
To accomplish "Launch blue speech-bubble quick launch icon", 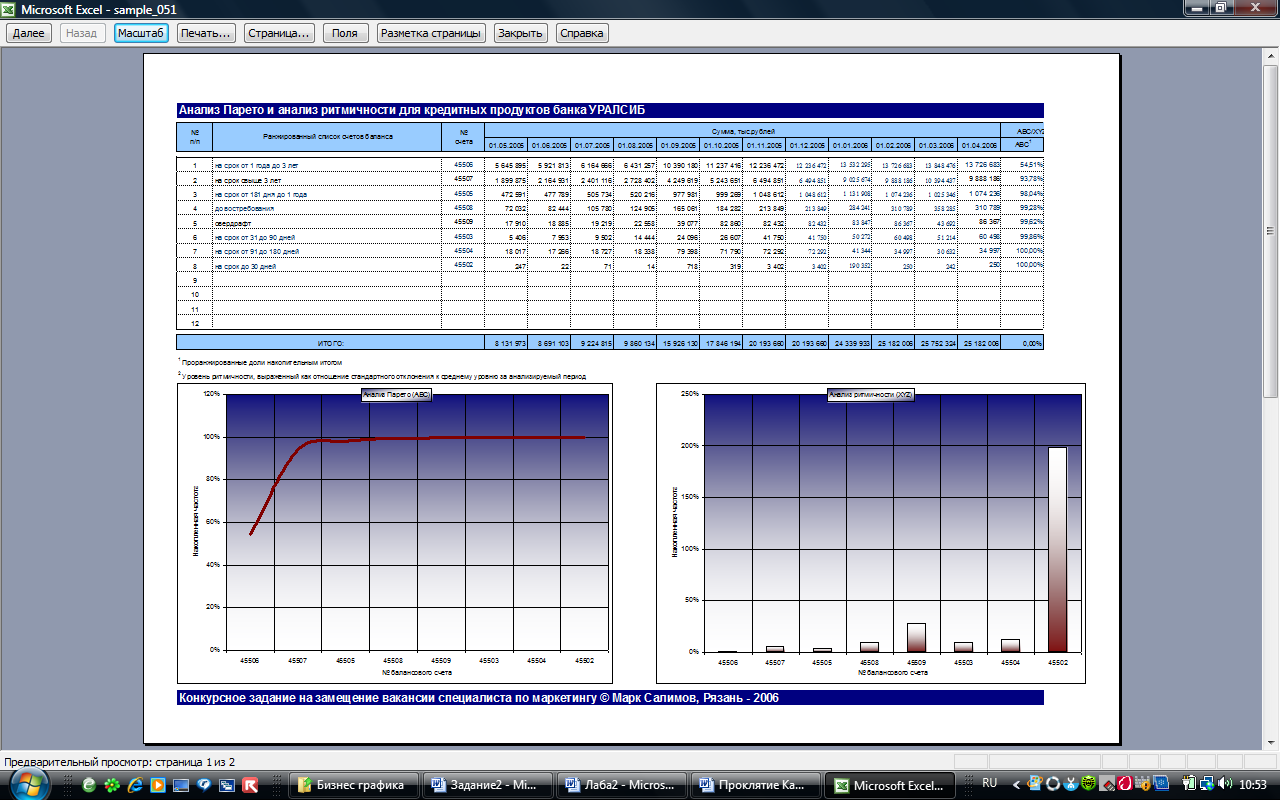I will point(204,785).
